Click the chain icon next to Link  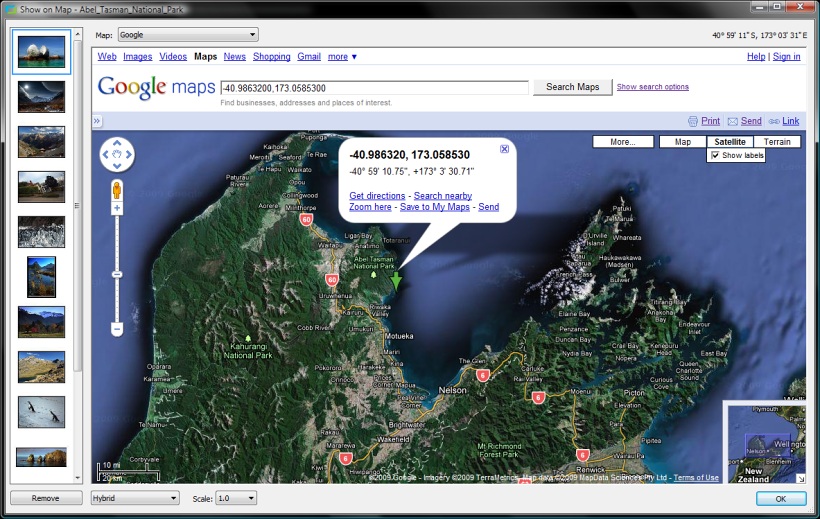[774, 121]
